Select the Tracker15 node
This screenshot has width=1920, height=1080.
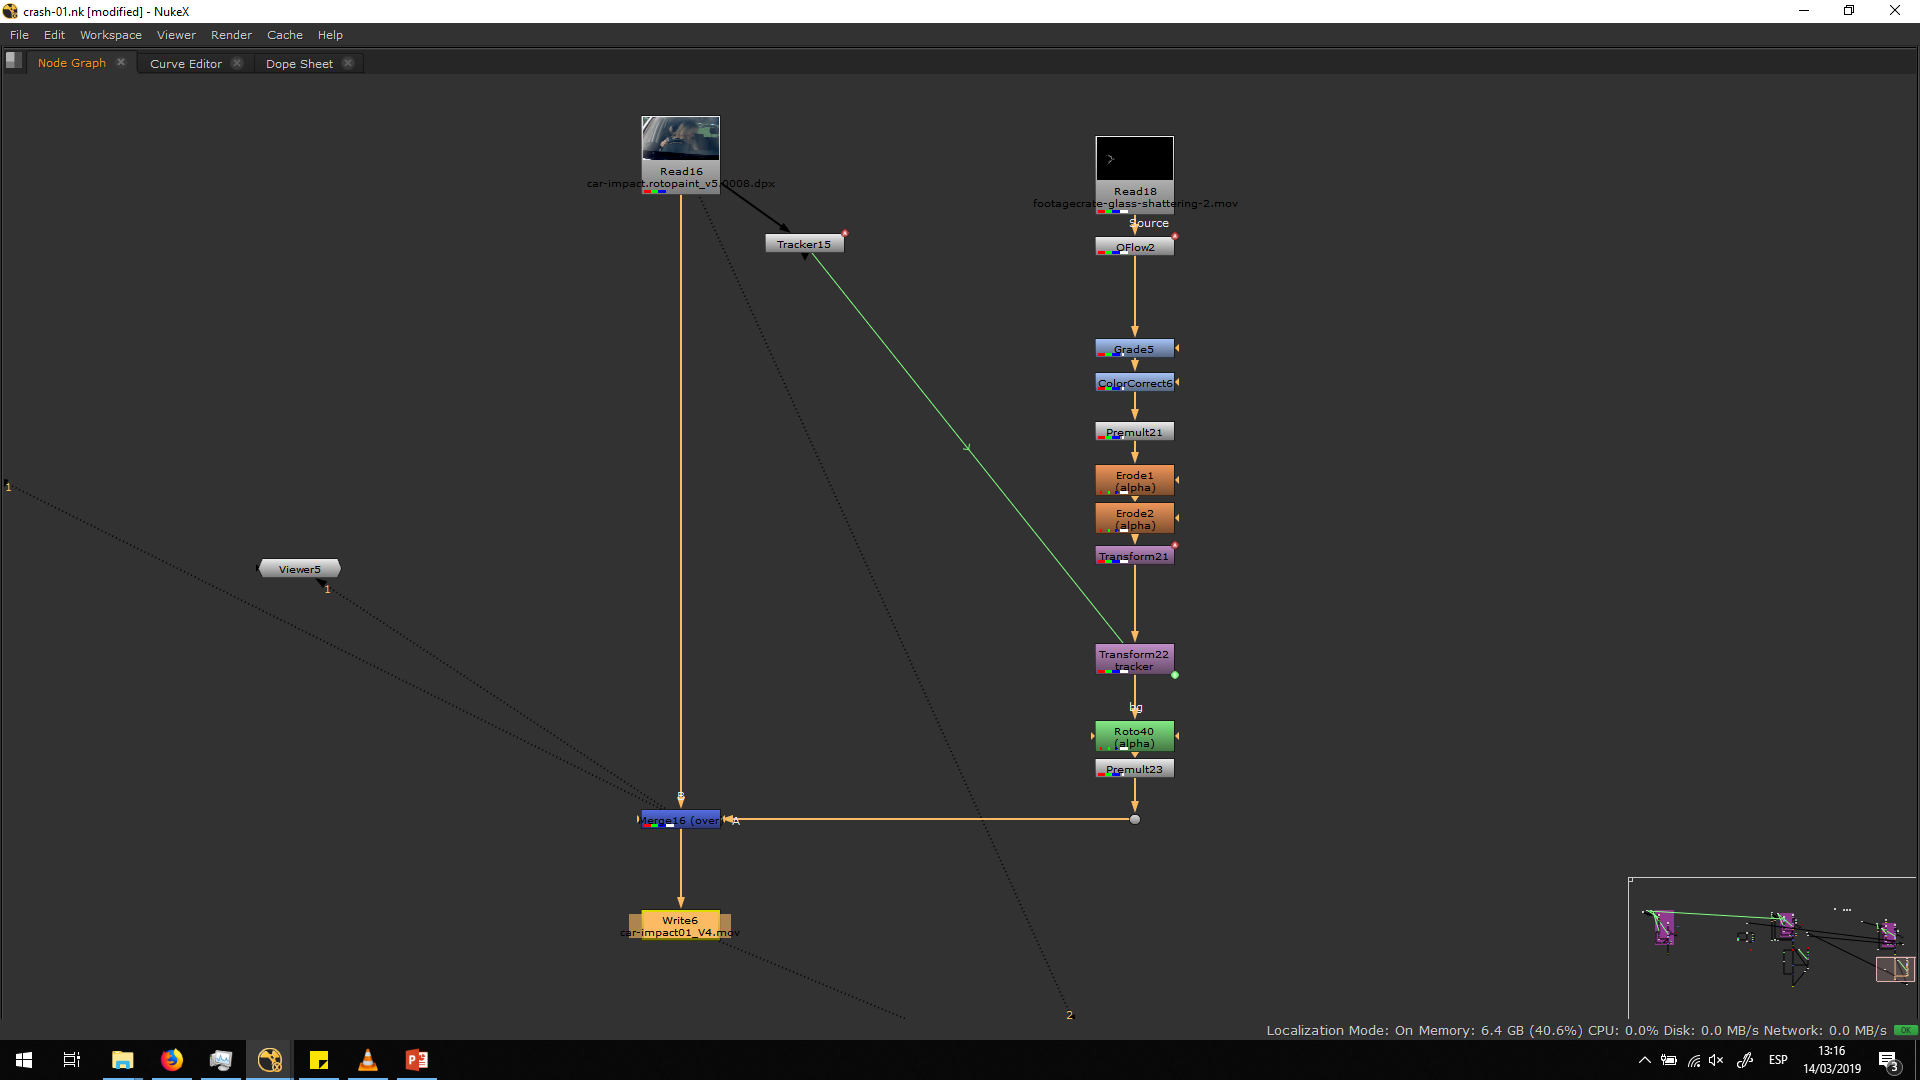click(x=804, y=244)
